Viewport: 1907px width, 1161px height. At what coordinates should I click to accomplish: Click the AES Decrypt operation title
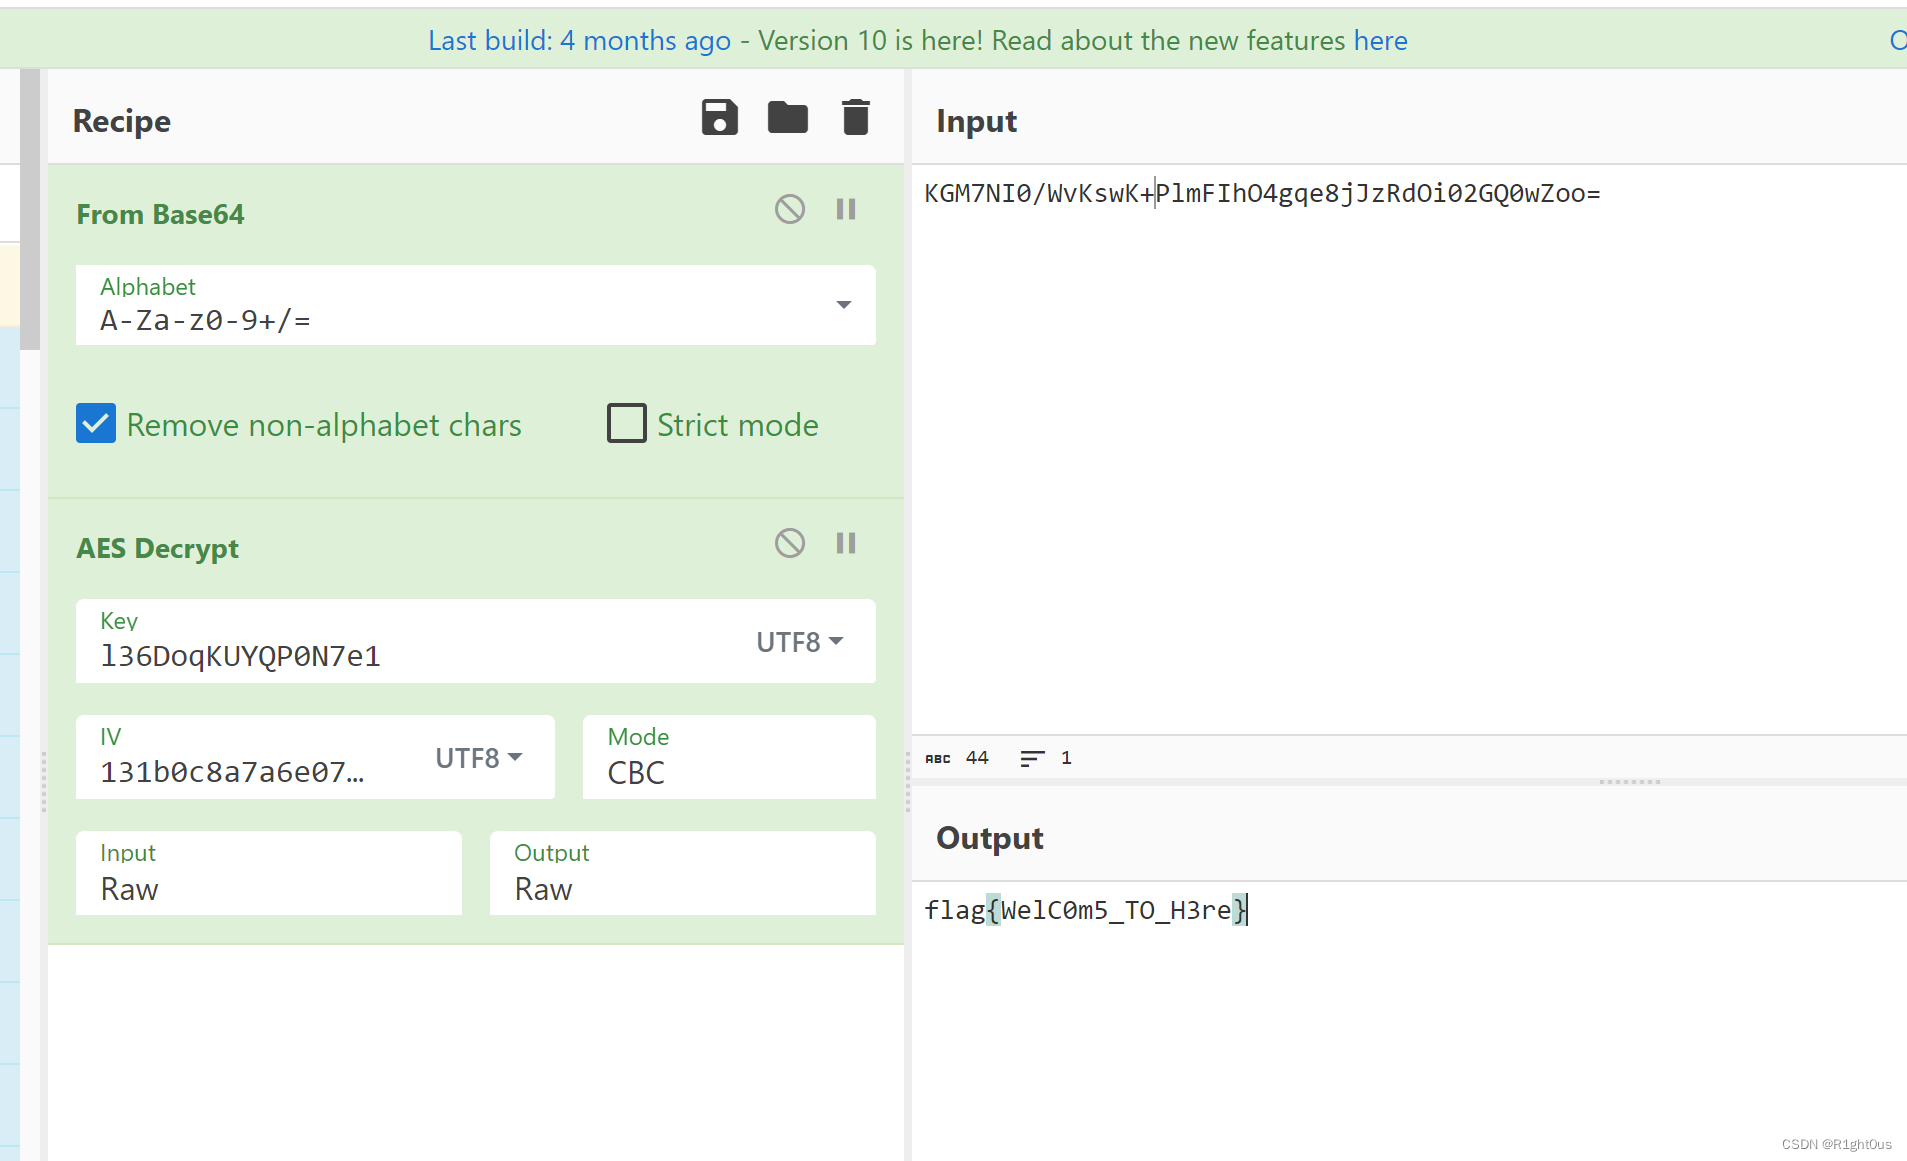[157, 548]
